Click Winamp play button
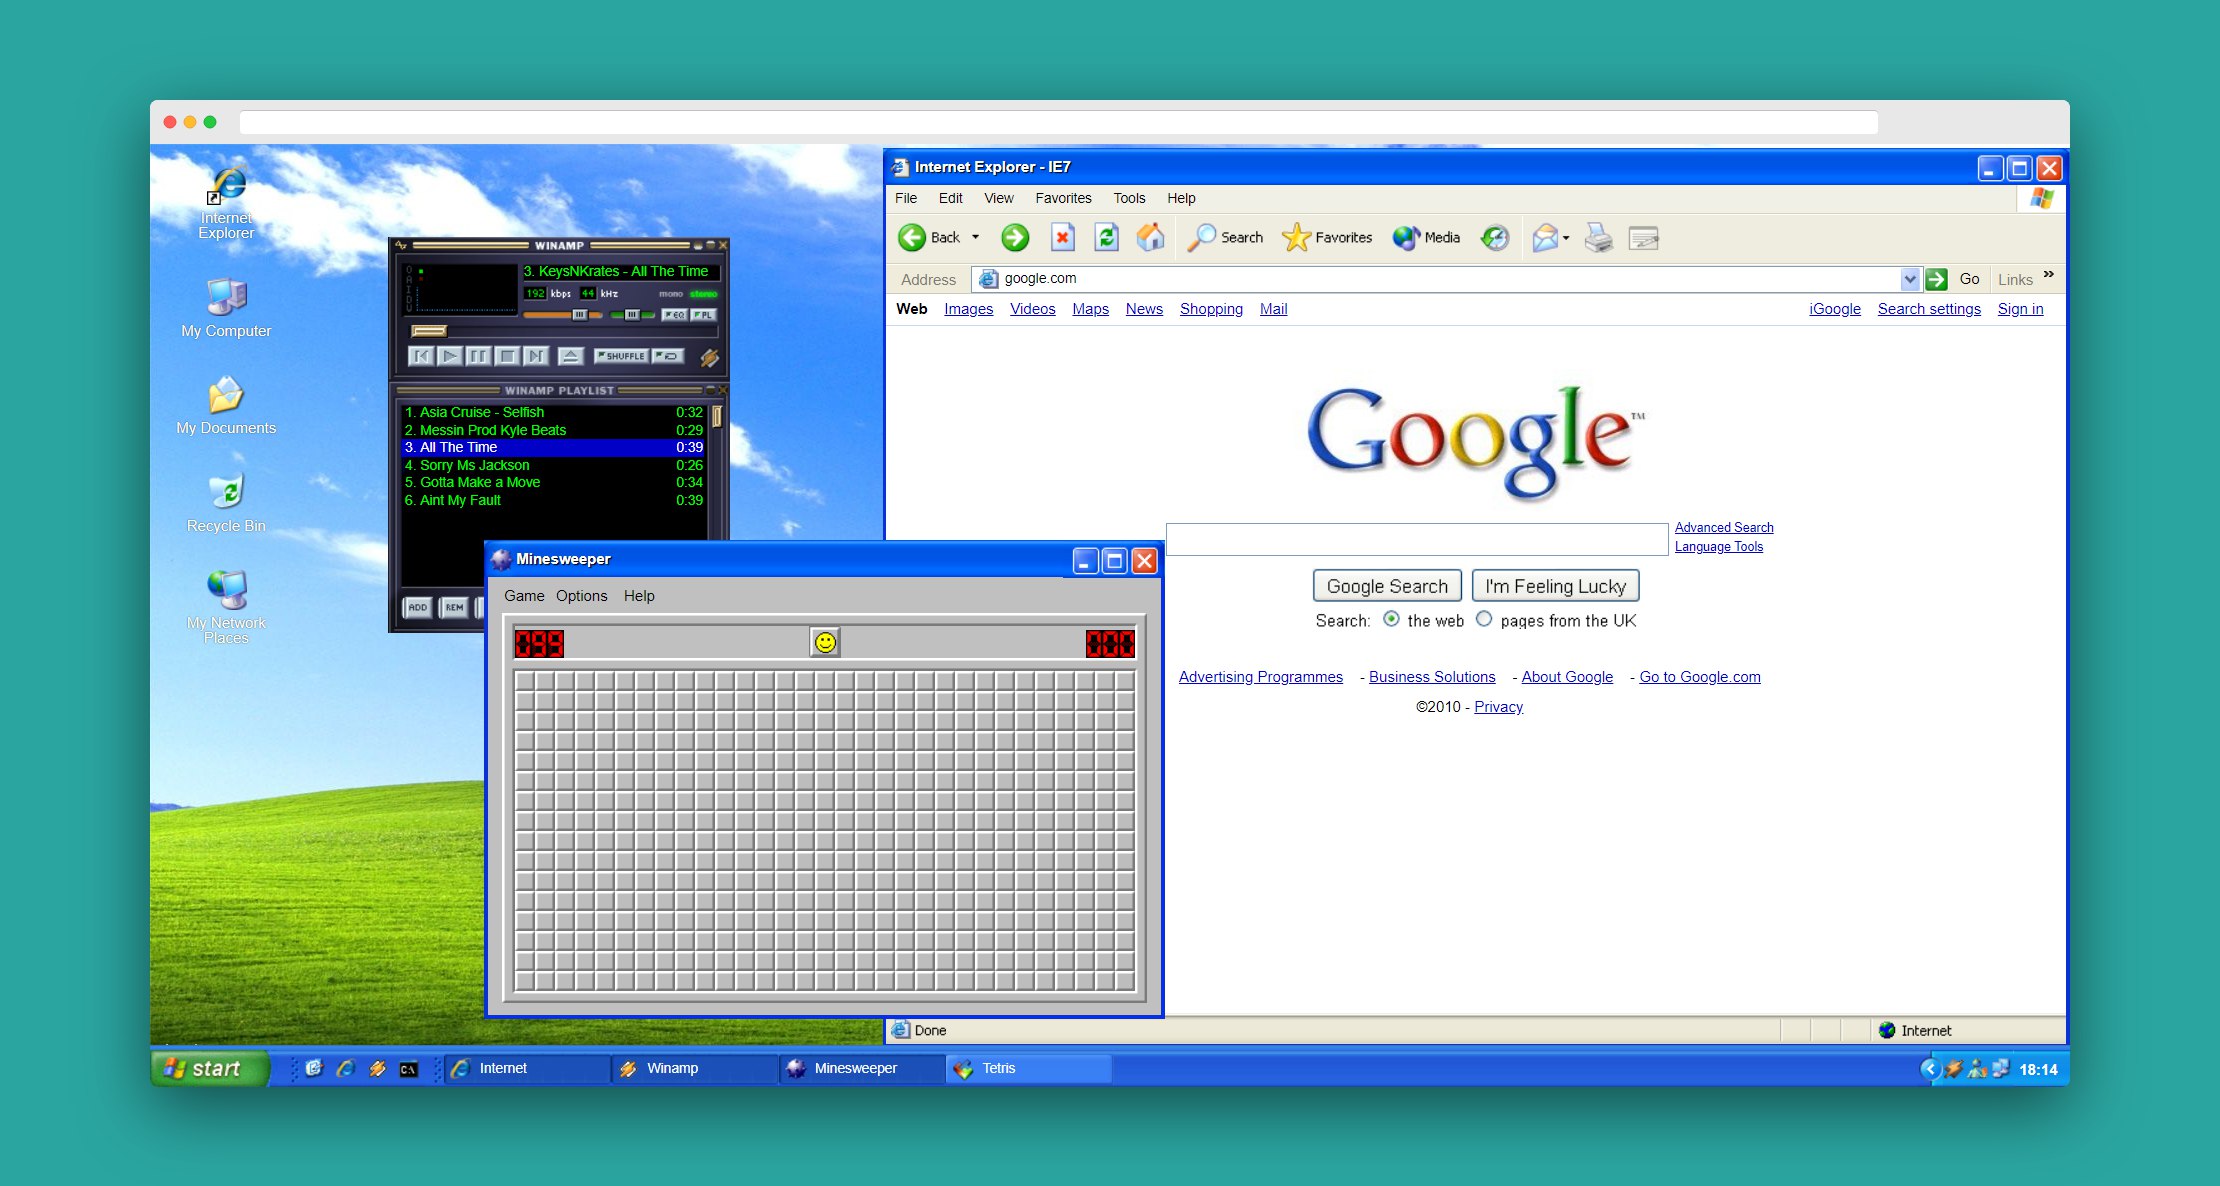The height and width of the screenshot is (1186, 2220). tap(450, 356)
